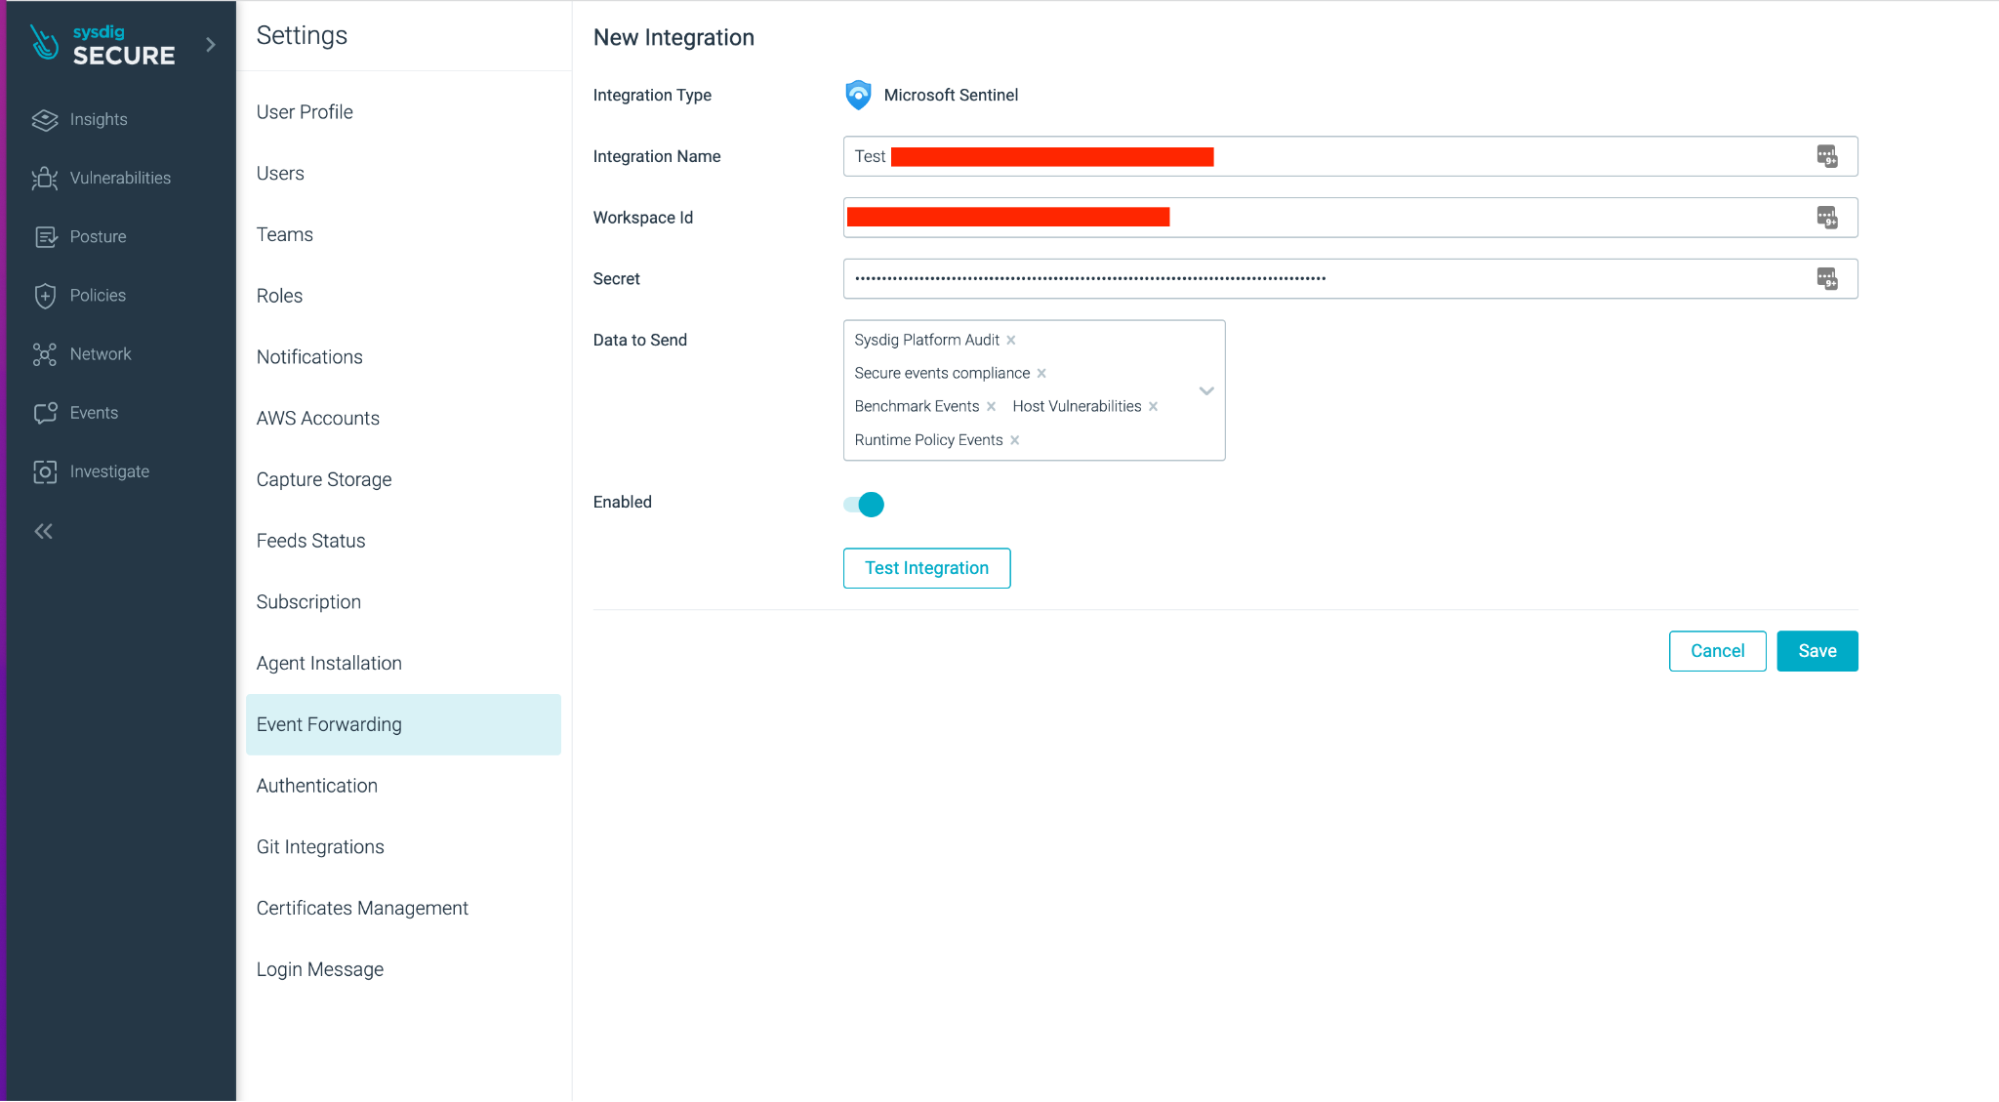Expand the sidebar collapse arrow

45,529
